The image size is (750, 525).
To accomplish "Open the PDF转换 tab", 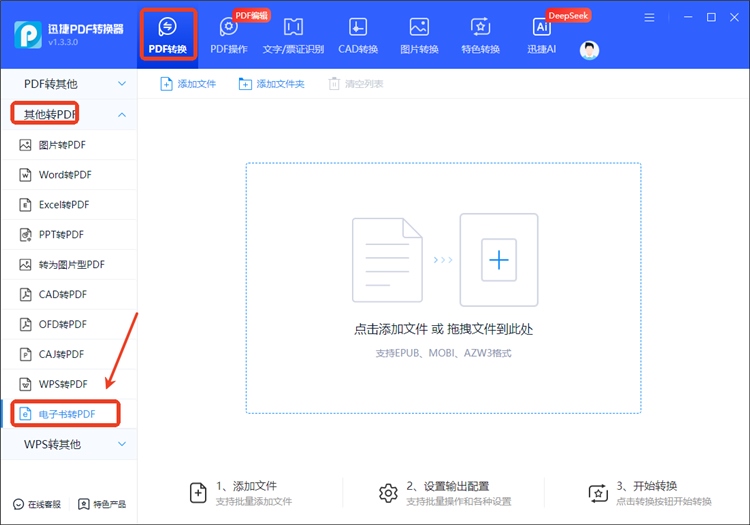I will 168,35.
